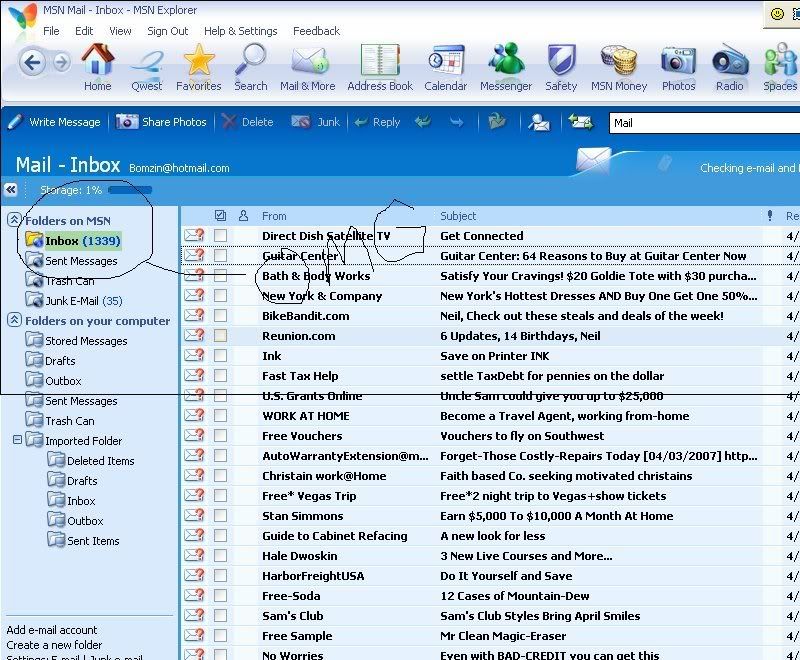
Task: Mark message as Junk
Action: point(315,122)
